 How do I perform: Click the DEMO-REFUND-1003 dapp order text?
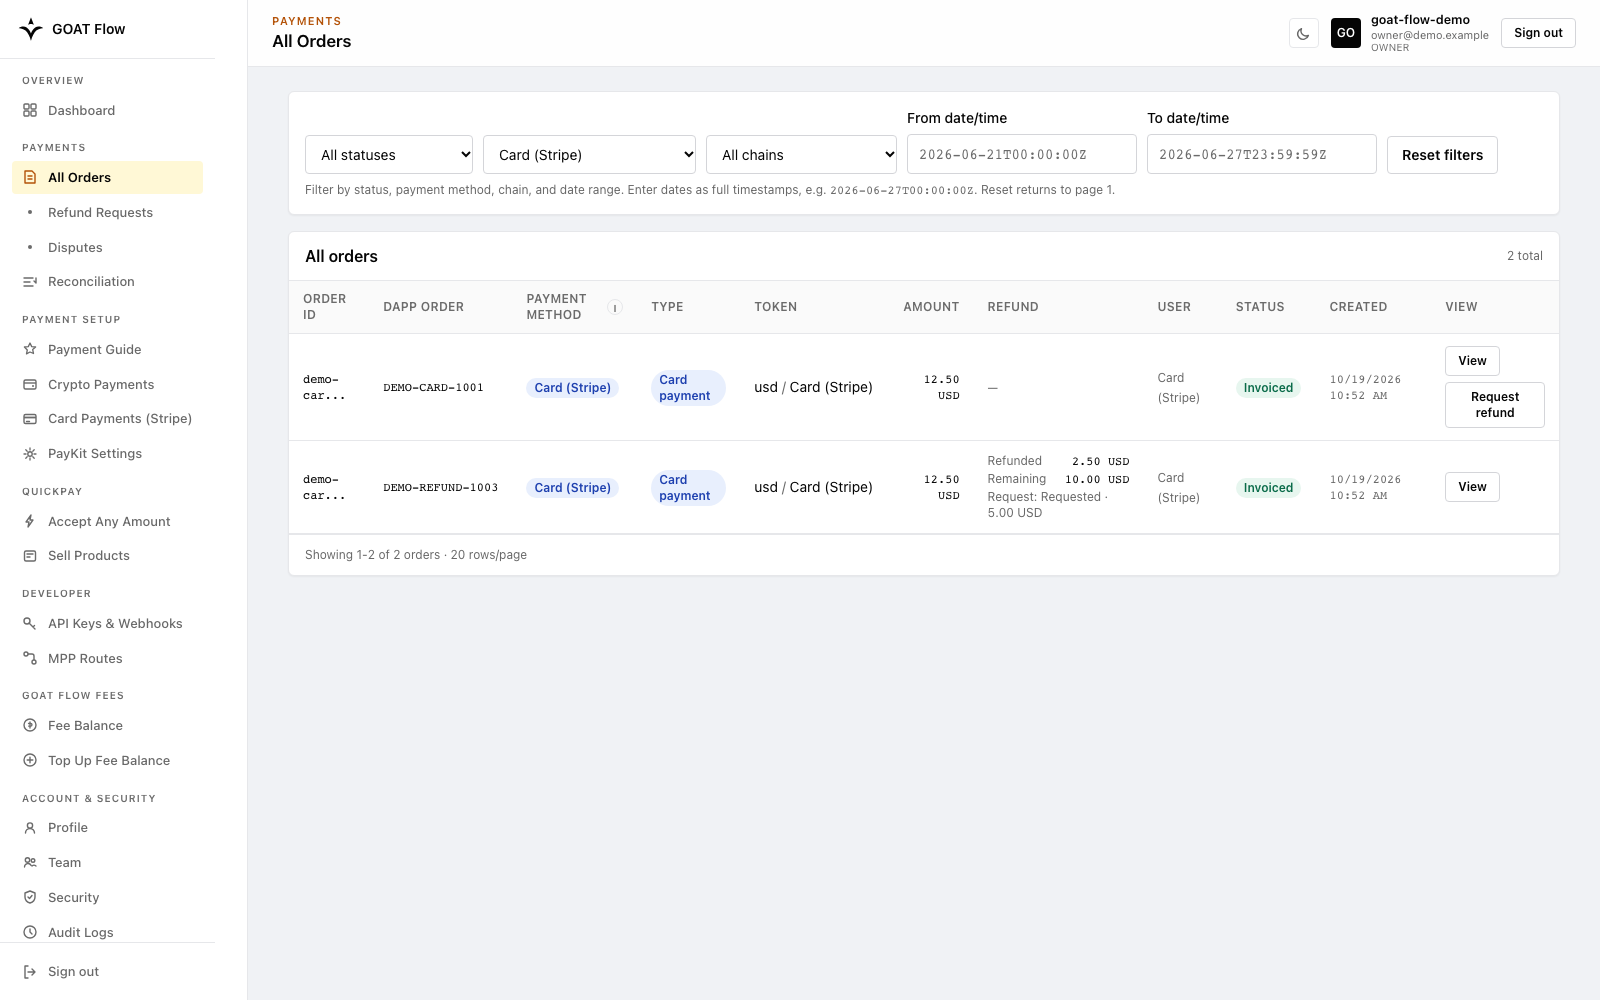[440, 488]
